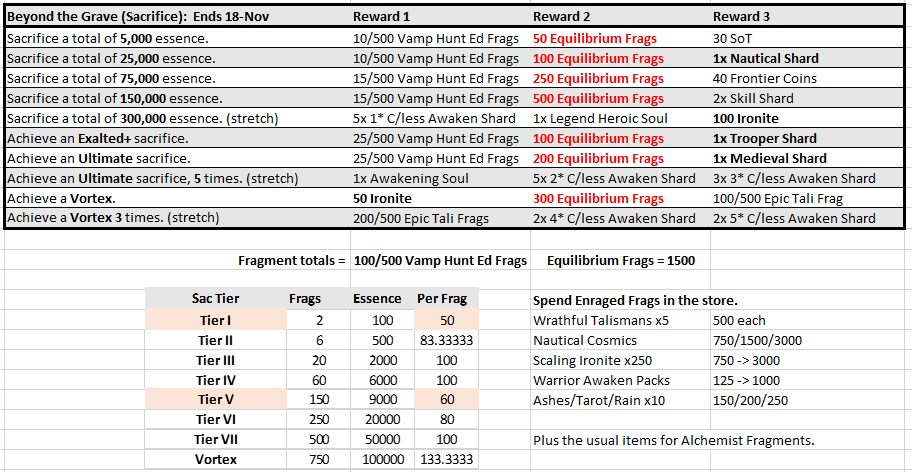Click the Reward 2 column header
This screenshot has height=472, width=912.
[619, 17]
